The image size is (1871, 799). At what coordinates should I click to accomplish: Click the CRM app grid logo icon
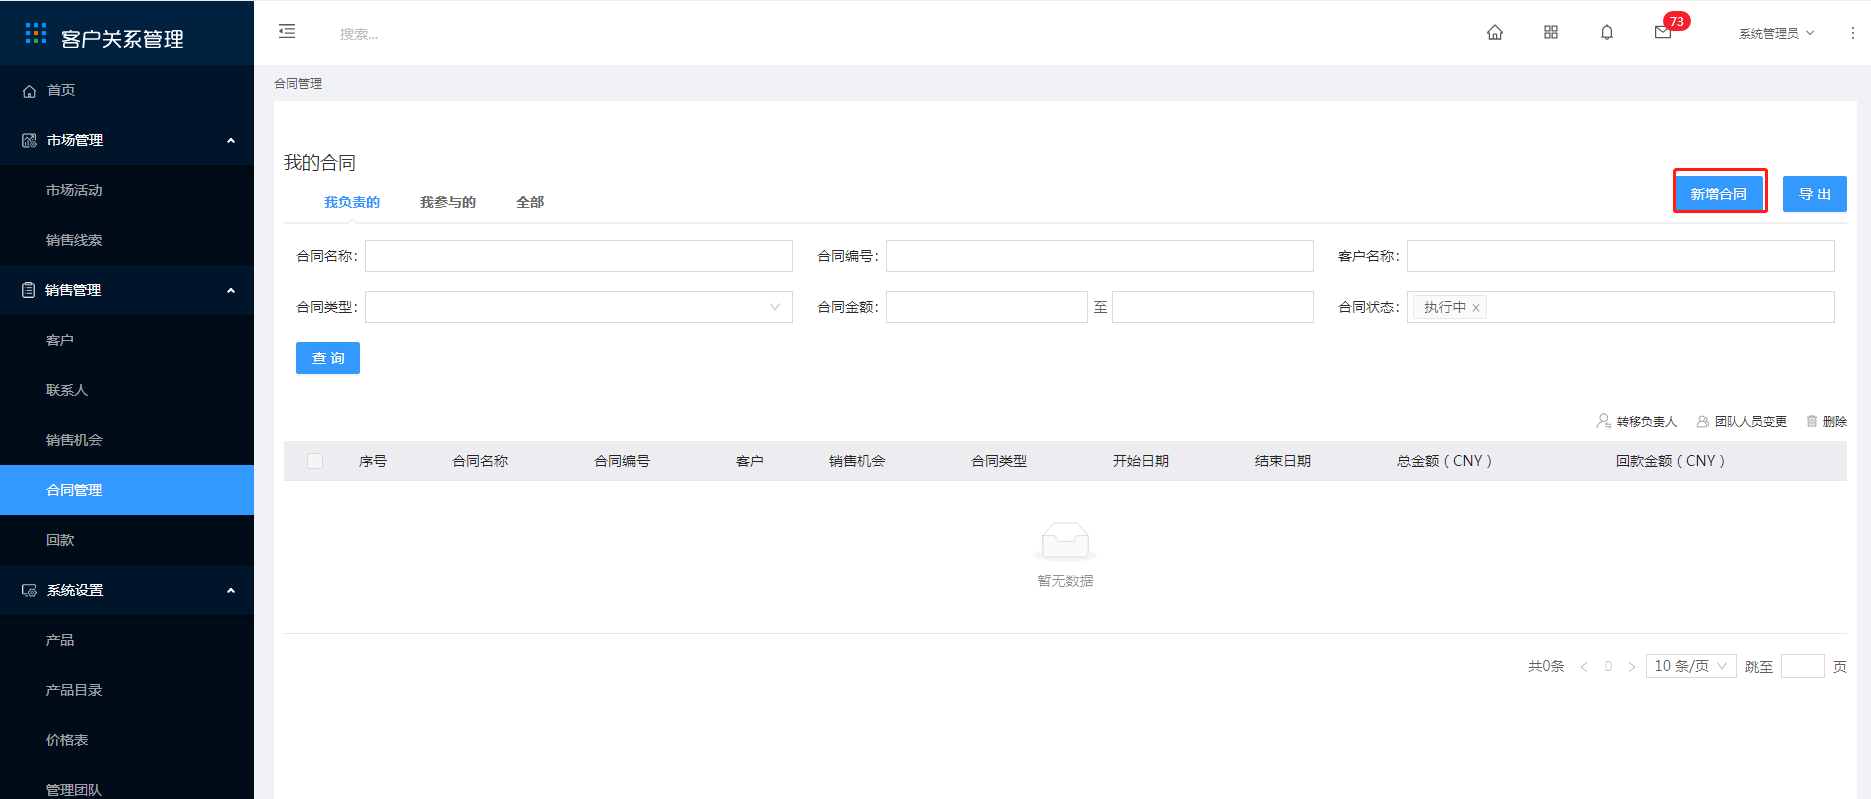[x=36, y=34]
